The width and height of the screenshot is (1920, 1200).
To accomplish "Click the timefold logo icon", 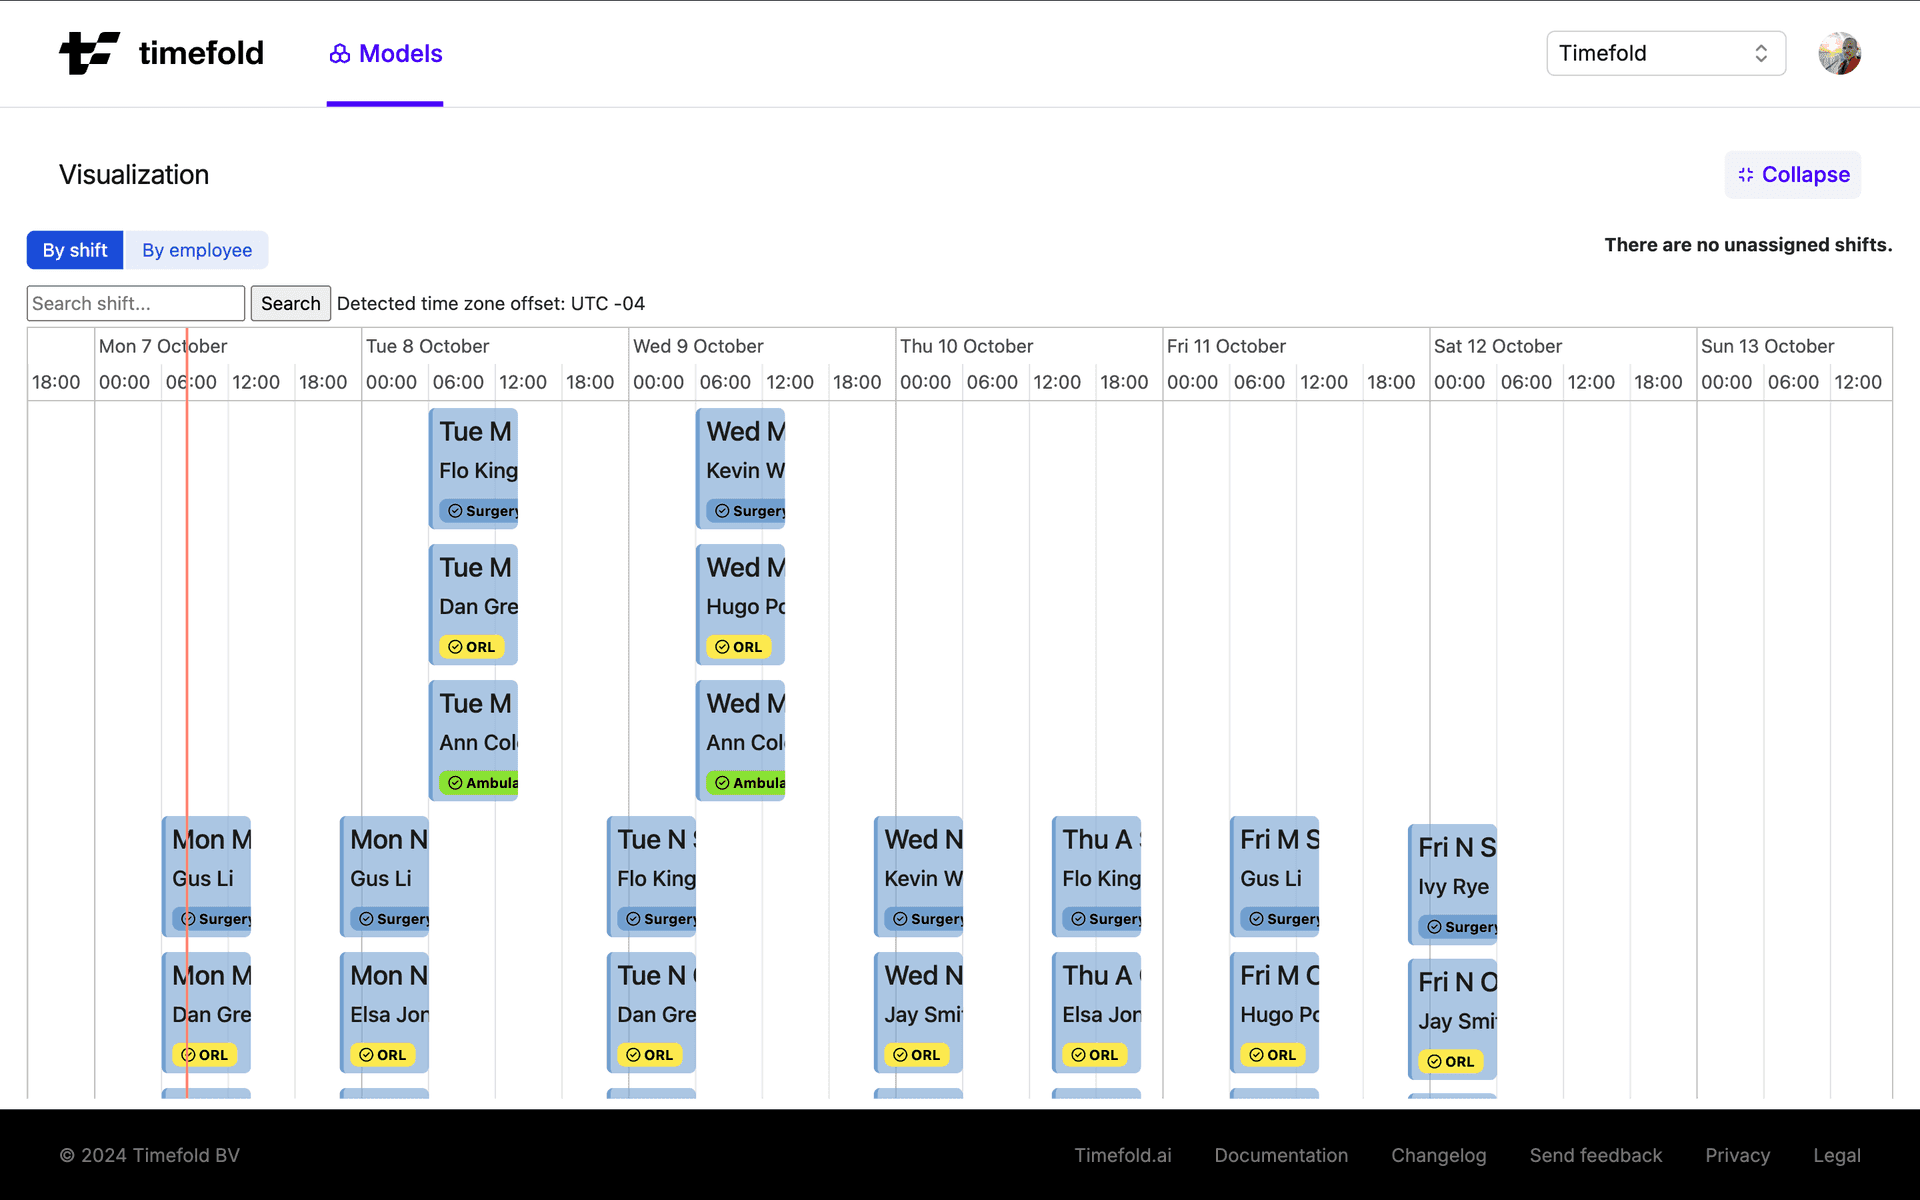I will coord(88,53).
